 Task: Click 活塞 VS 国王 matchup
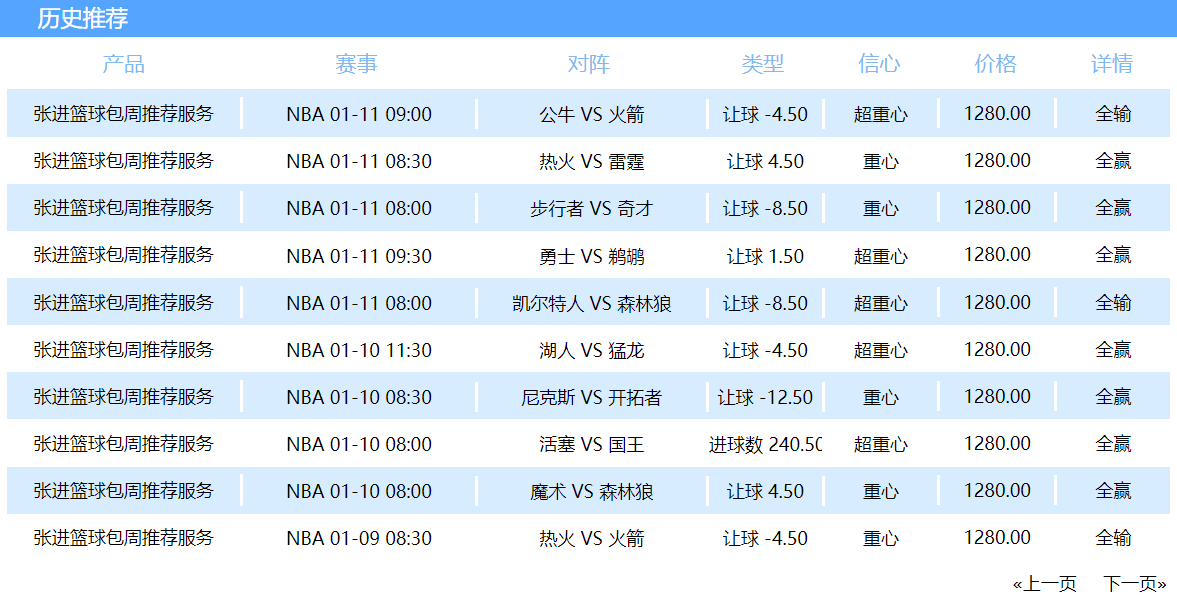pyautogui.click(x=592, y=444)
